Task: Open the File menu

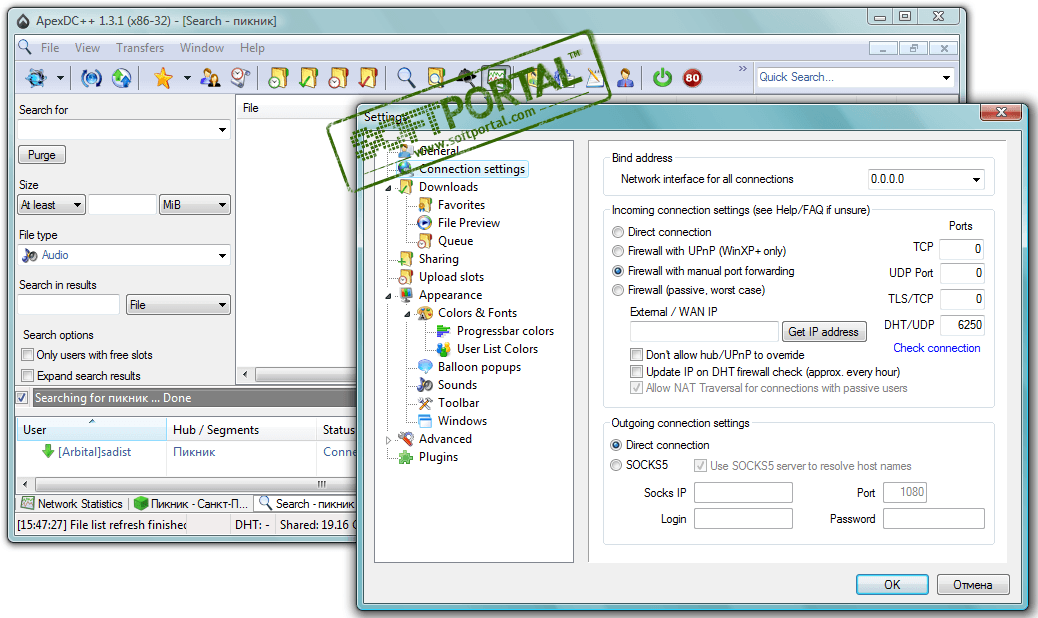Action: tap(50, 48)
